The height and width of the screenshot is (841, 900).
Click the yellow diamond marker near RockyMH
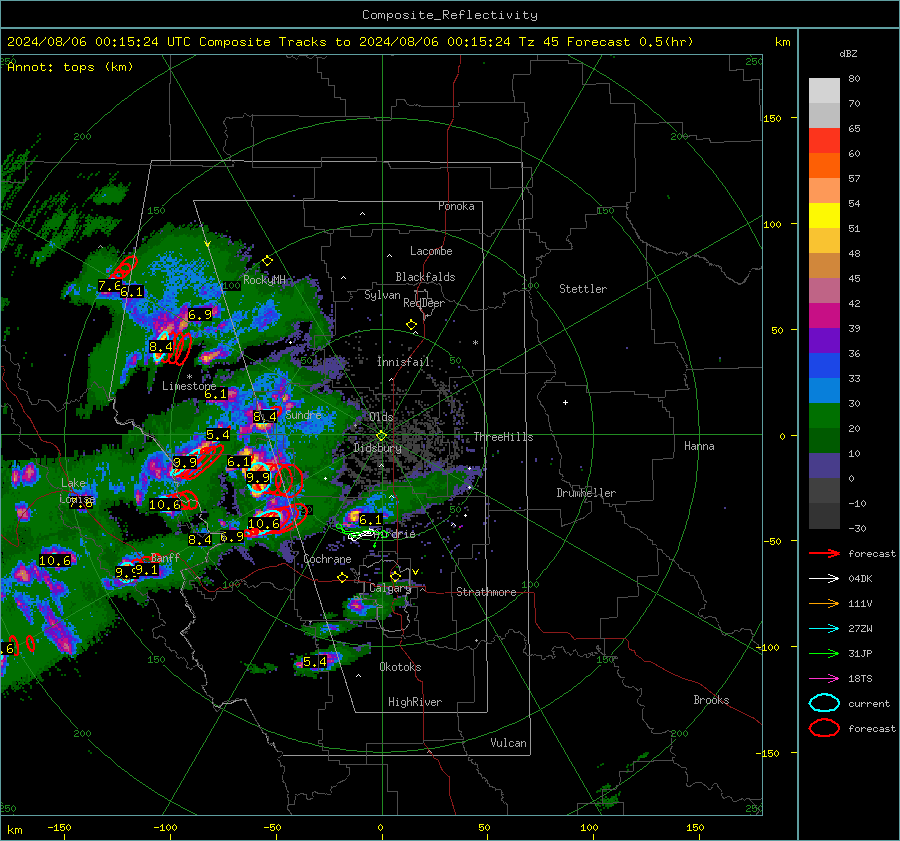(267, 261)
